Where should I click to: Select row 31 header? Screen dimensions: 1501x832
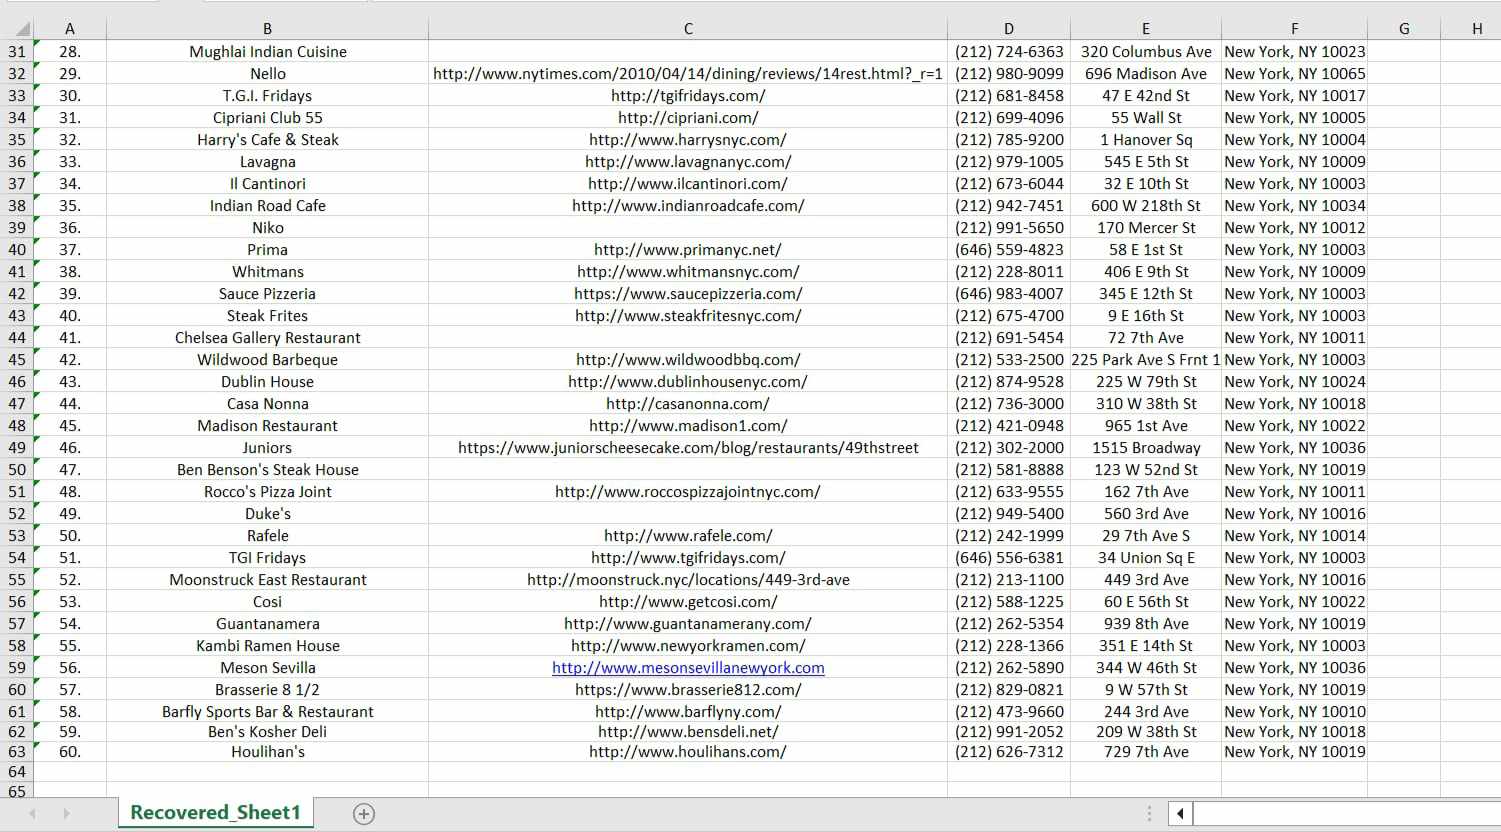[17, 52]
